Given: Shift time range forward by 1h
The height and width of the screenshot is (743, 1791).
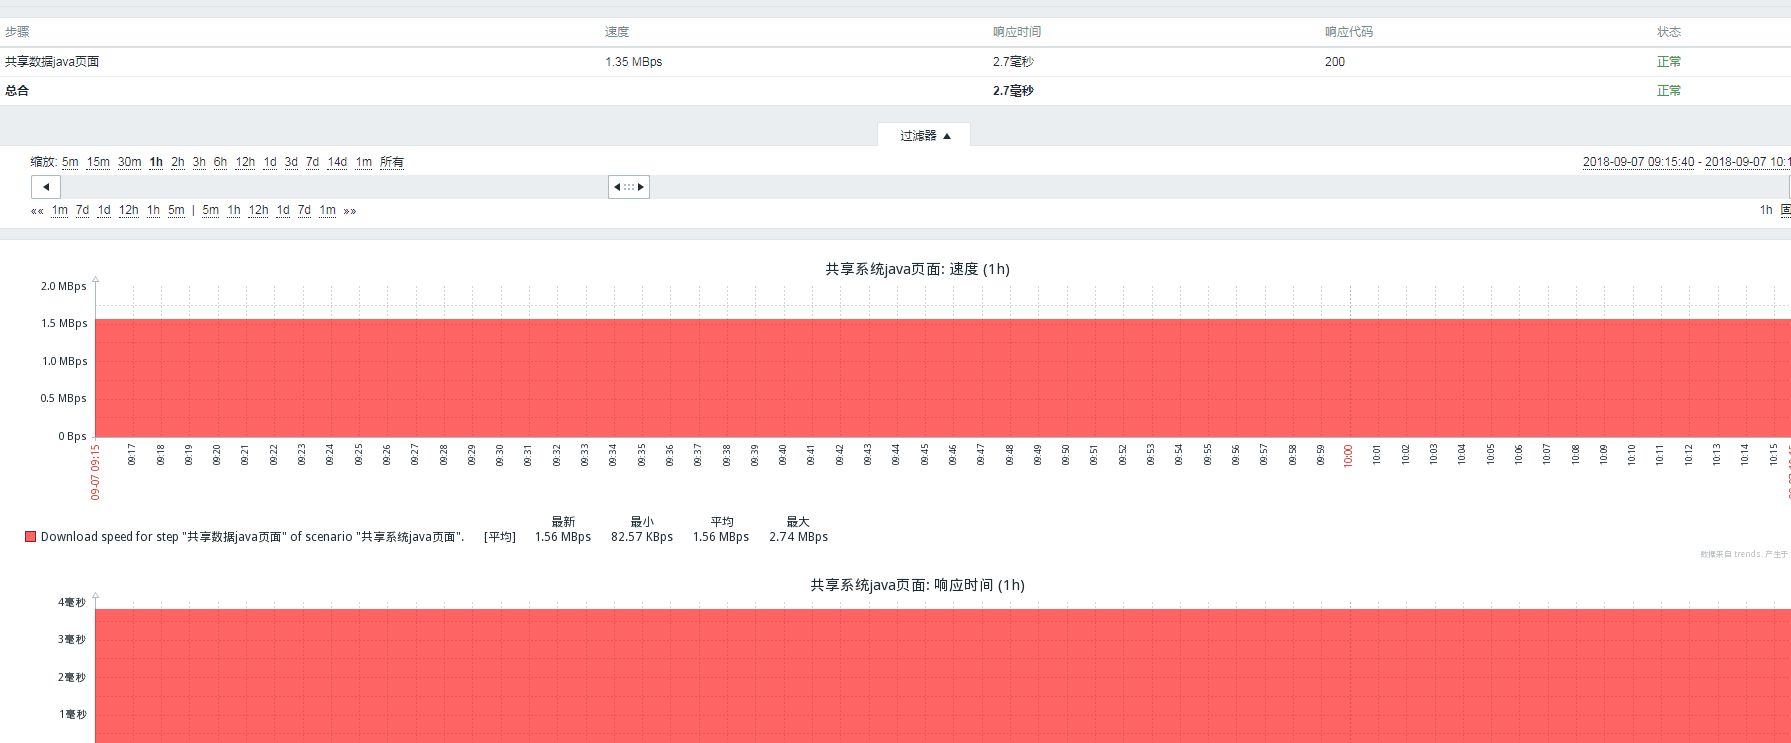Looking at the screenshot, I should click(x=234, y=211).
